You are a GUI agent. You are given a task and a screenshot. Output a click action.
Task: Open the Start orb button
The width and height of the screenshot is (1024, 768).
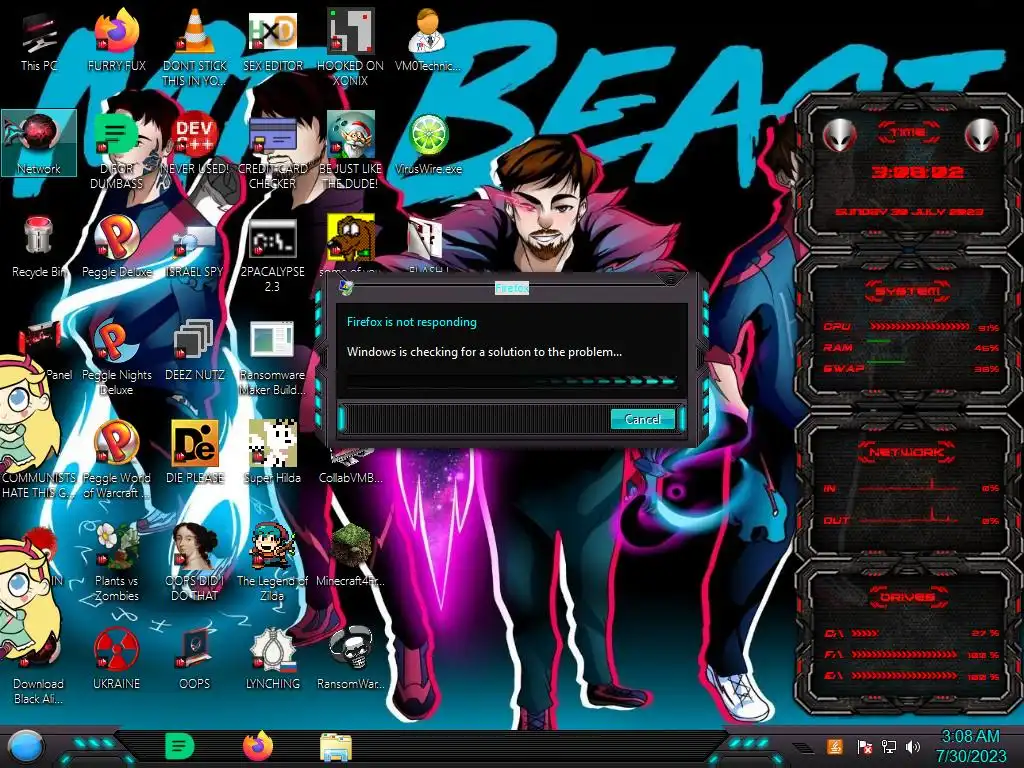click(26, 747)
